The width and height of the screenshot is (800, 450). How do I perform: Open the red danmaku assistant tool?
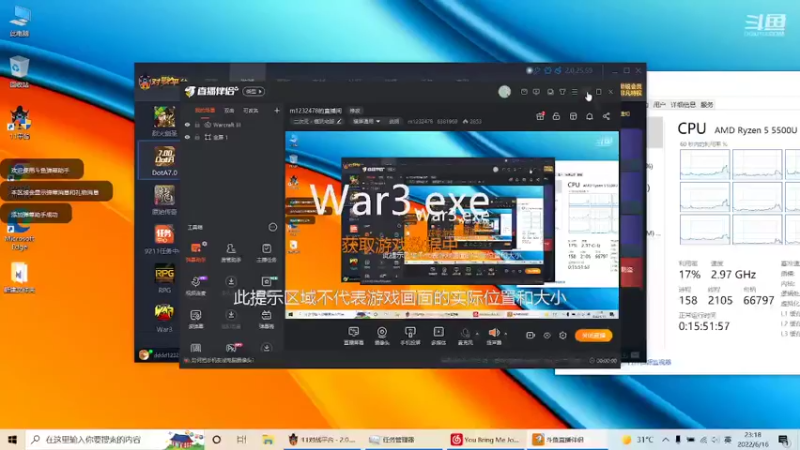coord(196,252)
